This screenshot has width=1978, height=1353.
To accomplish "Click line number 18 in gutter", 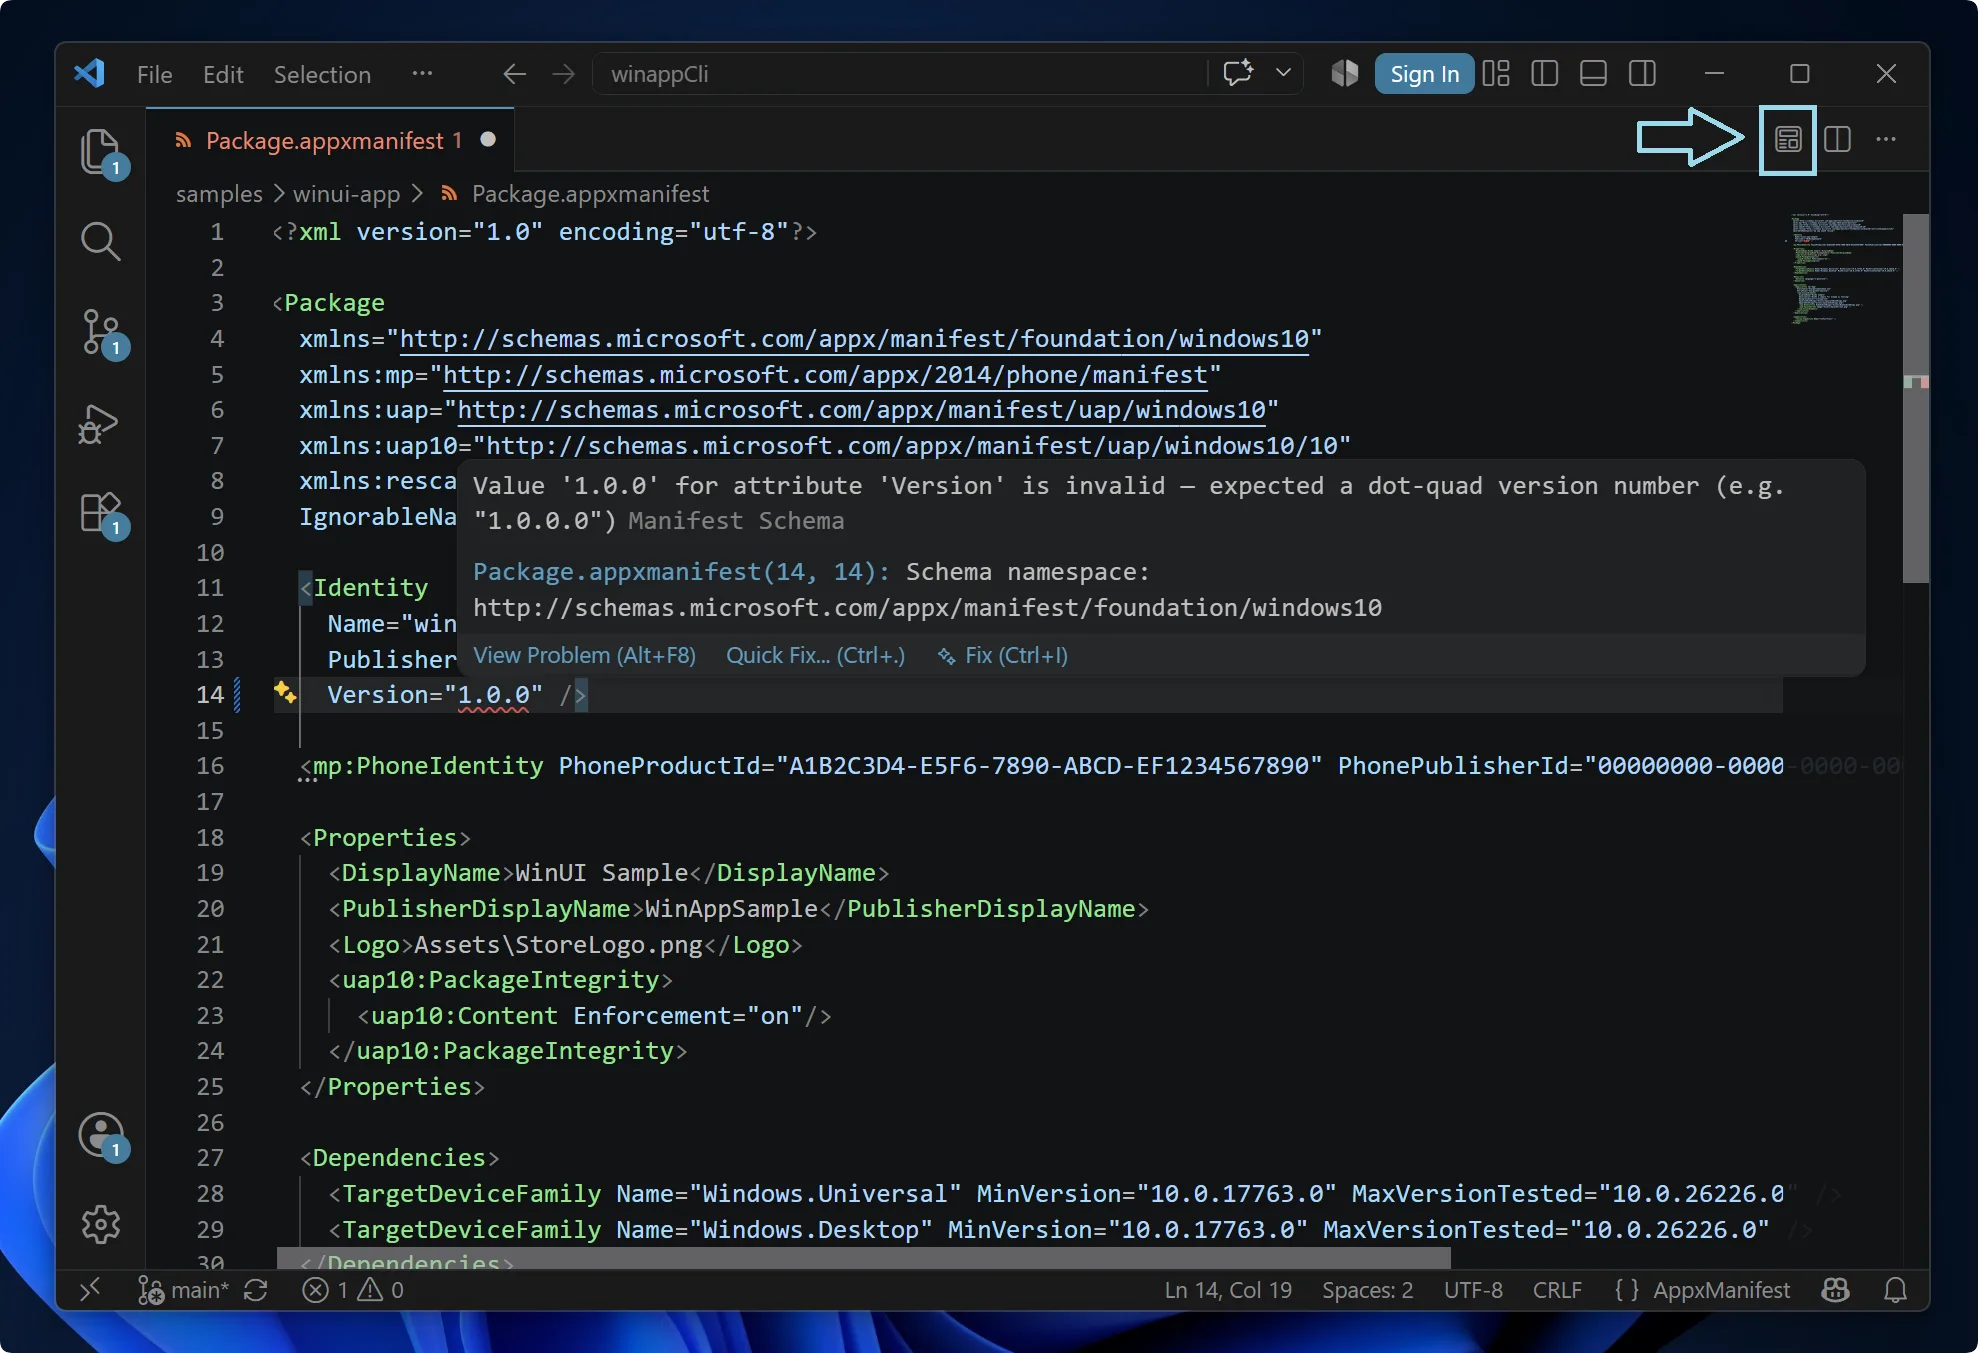I will point(210,838).
